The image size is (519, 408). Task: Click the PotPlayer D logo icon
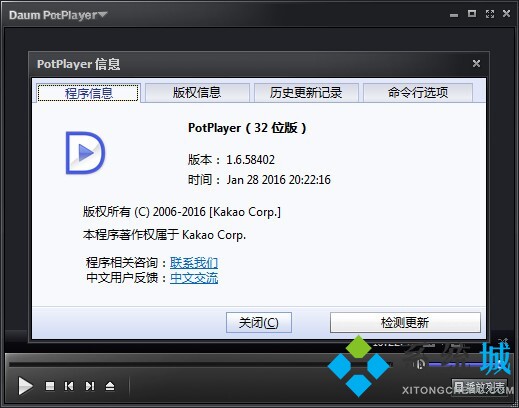[x=85, y=153]
